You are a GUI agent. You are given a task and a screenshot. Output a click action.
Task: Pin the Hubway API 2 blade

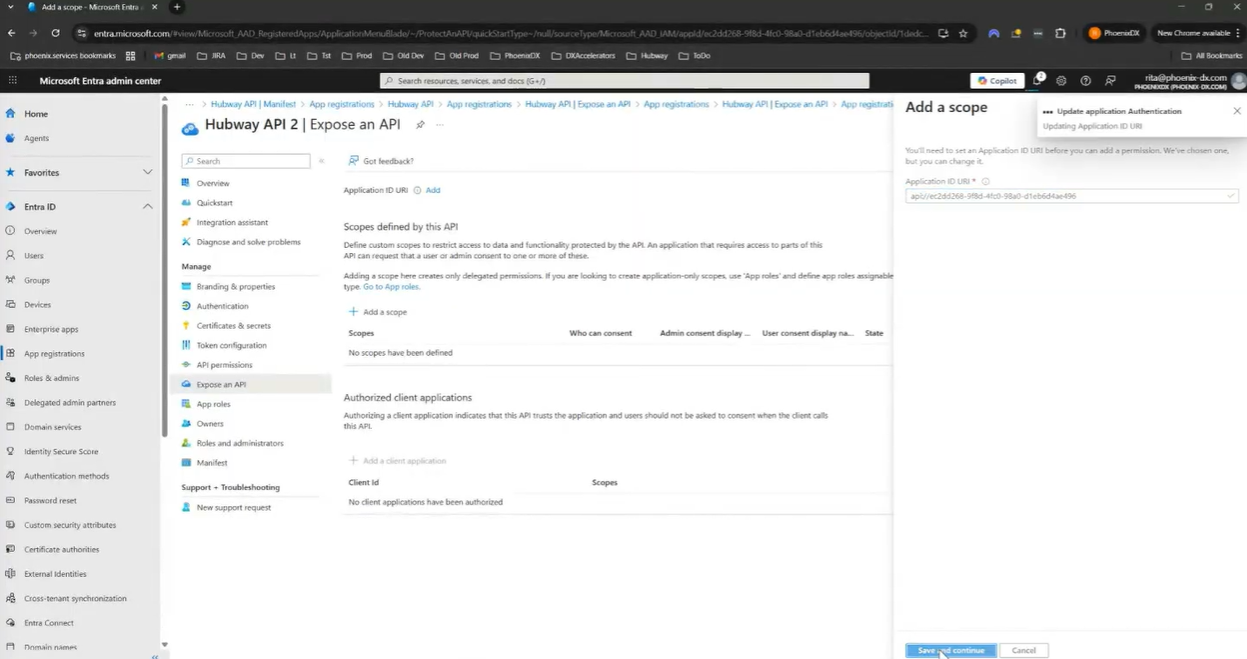420,125
